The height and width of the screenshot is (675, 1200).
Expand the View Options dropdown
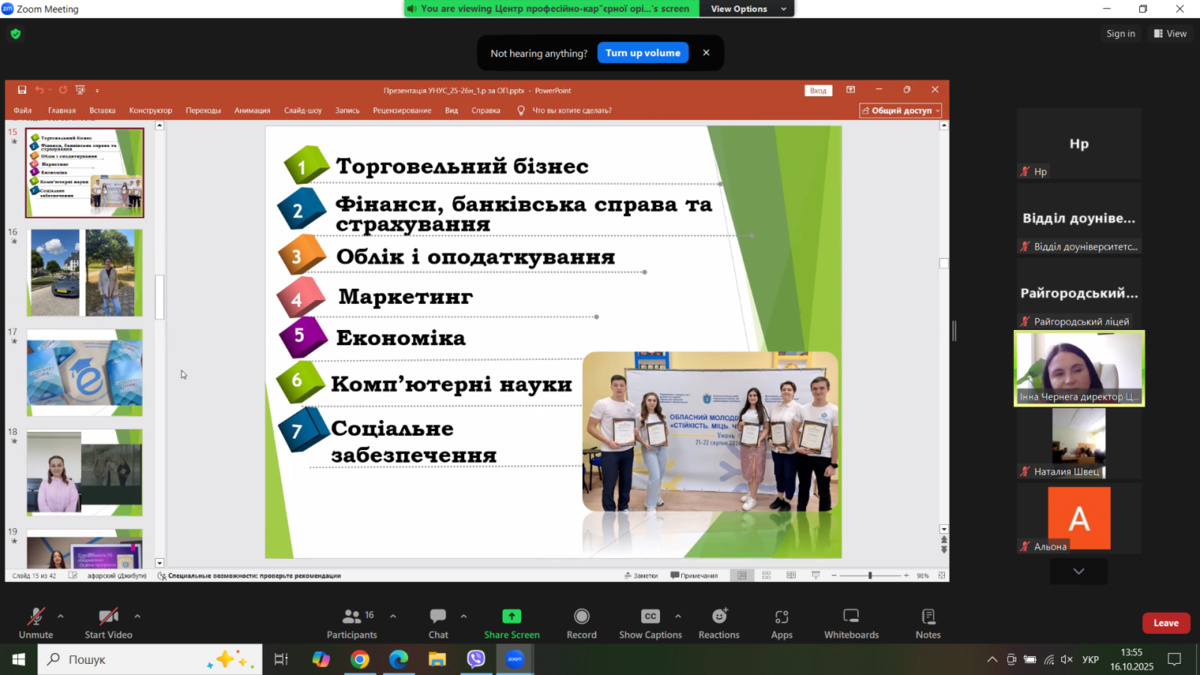(749, 9)
